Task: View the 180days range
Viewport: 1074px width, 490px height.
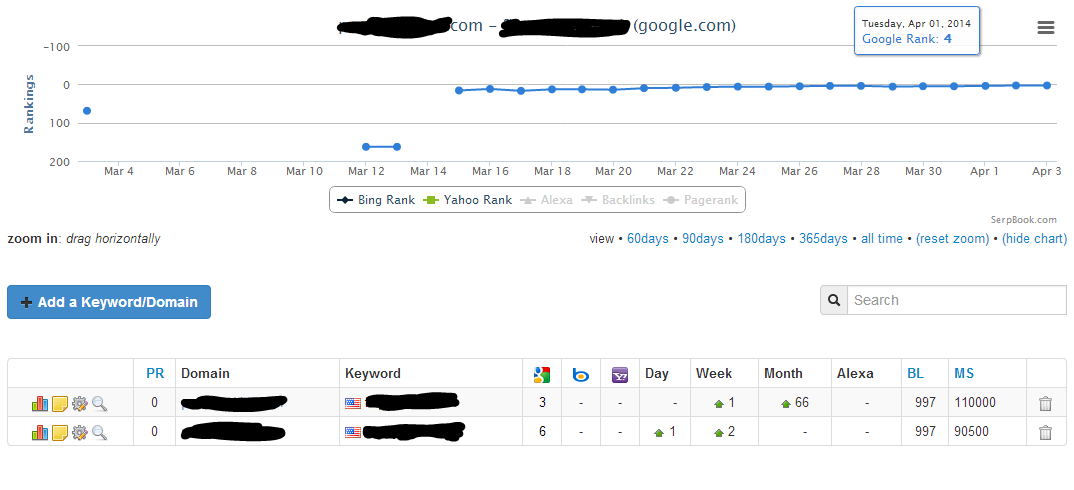Action: click(761, 239)
